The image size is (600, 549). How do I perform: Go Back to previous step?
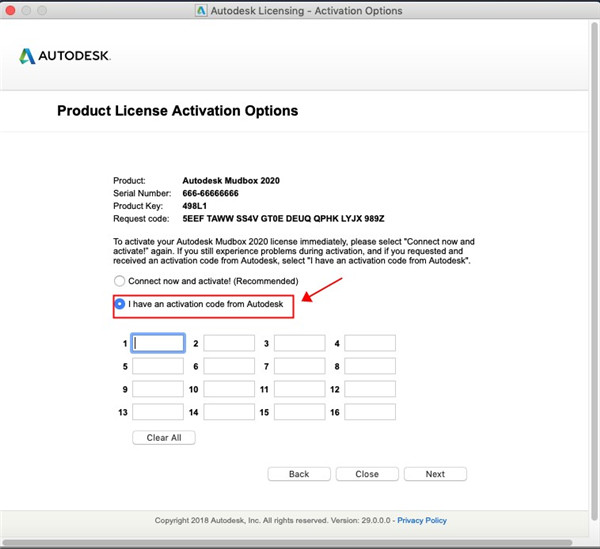pos(299,474)
